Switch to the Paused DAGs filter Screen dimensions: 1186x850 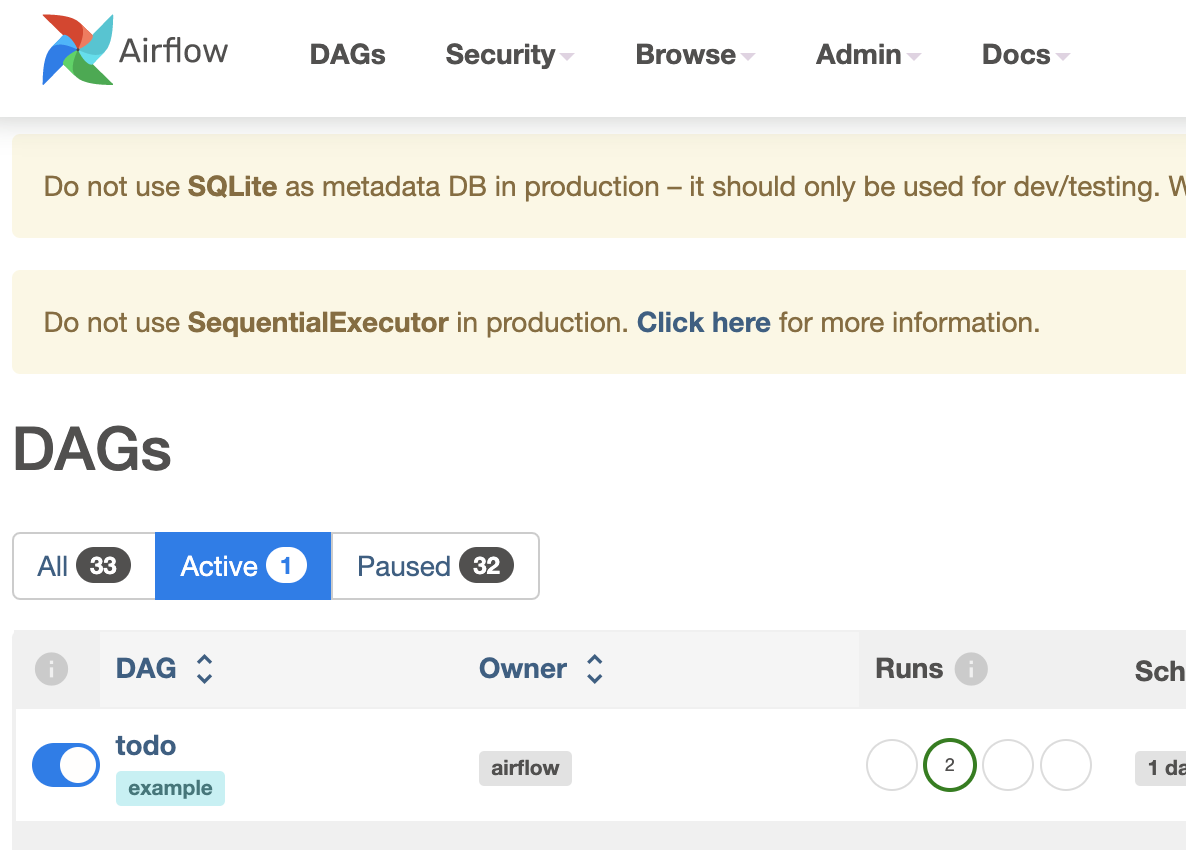click(x=435, y=566)
